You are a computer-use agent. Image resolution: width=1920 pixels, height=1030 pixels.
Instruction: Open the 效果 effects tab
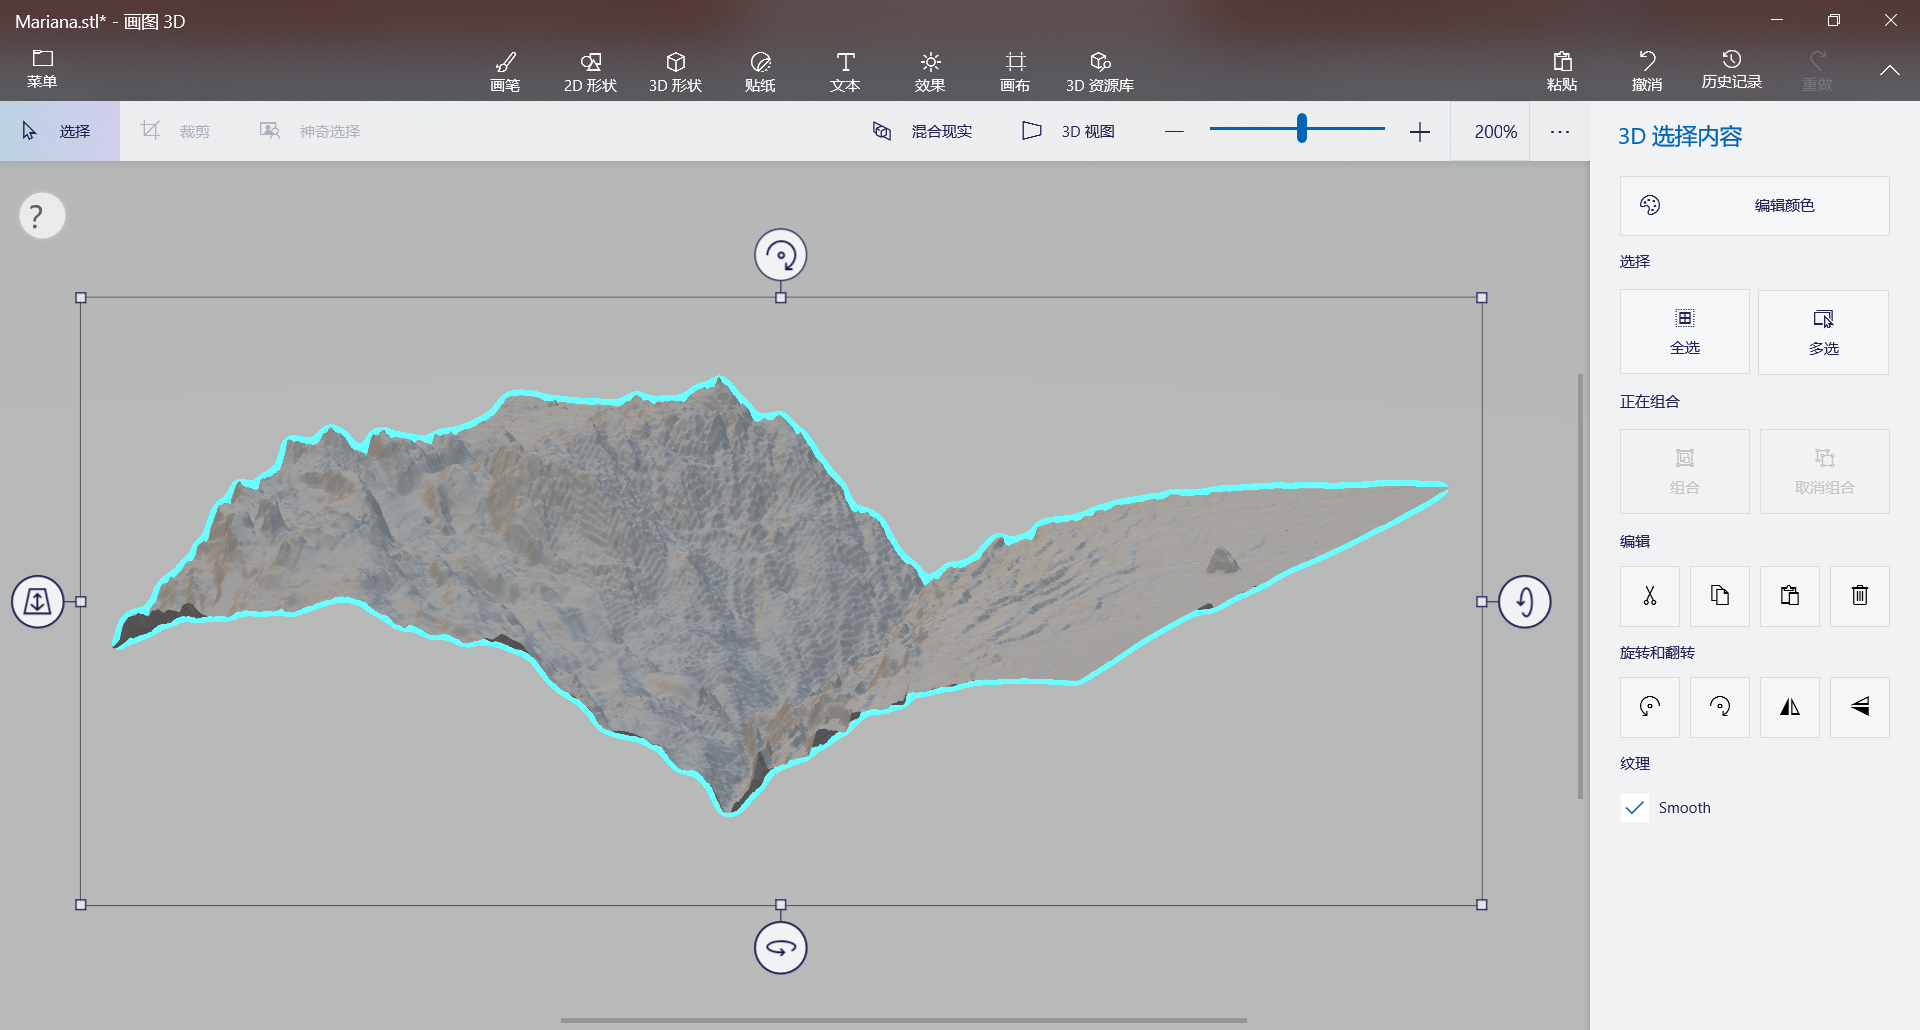pyautogui.click(x=930, y=71)
